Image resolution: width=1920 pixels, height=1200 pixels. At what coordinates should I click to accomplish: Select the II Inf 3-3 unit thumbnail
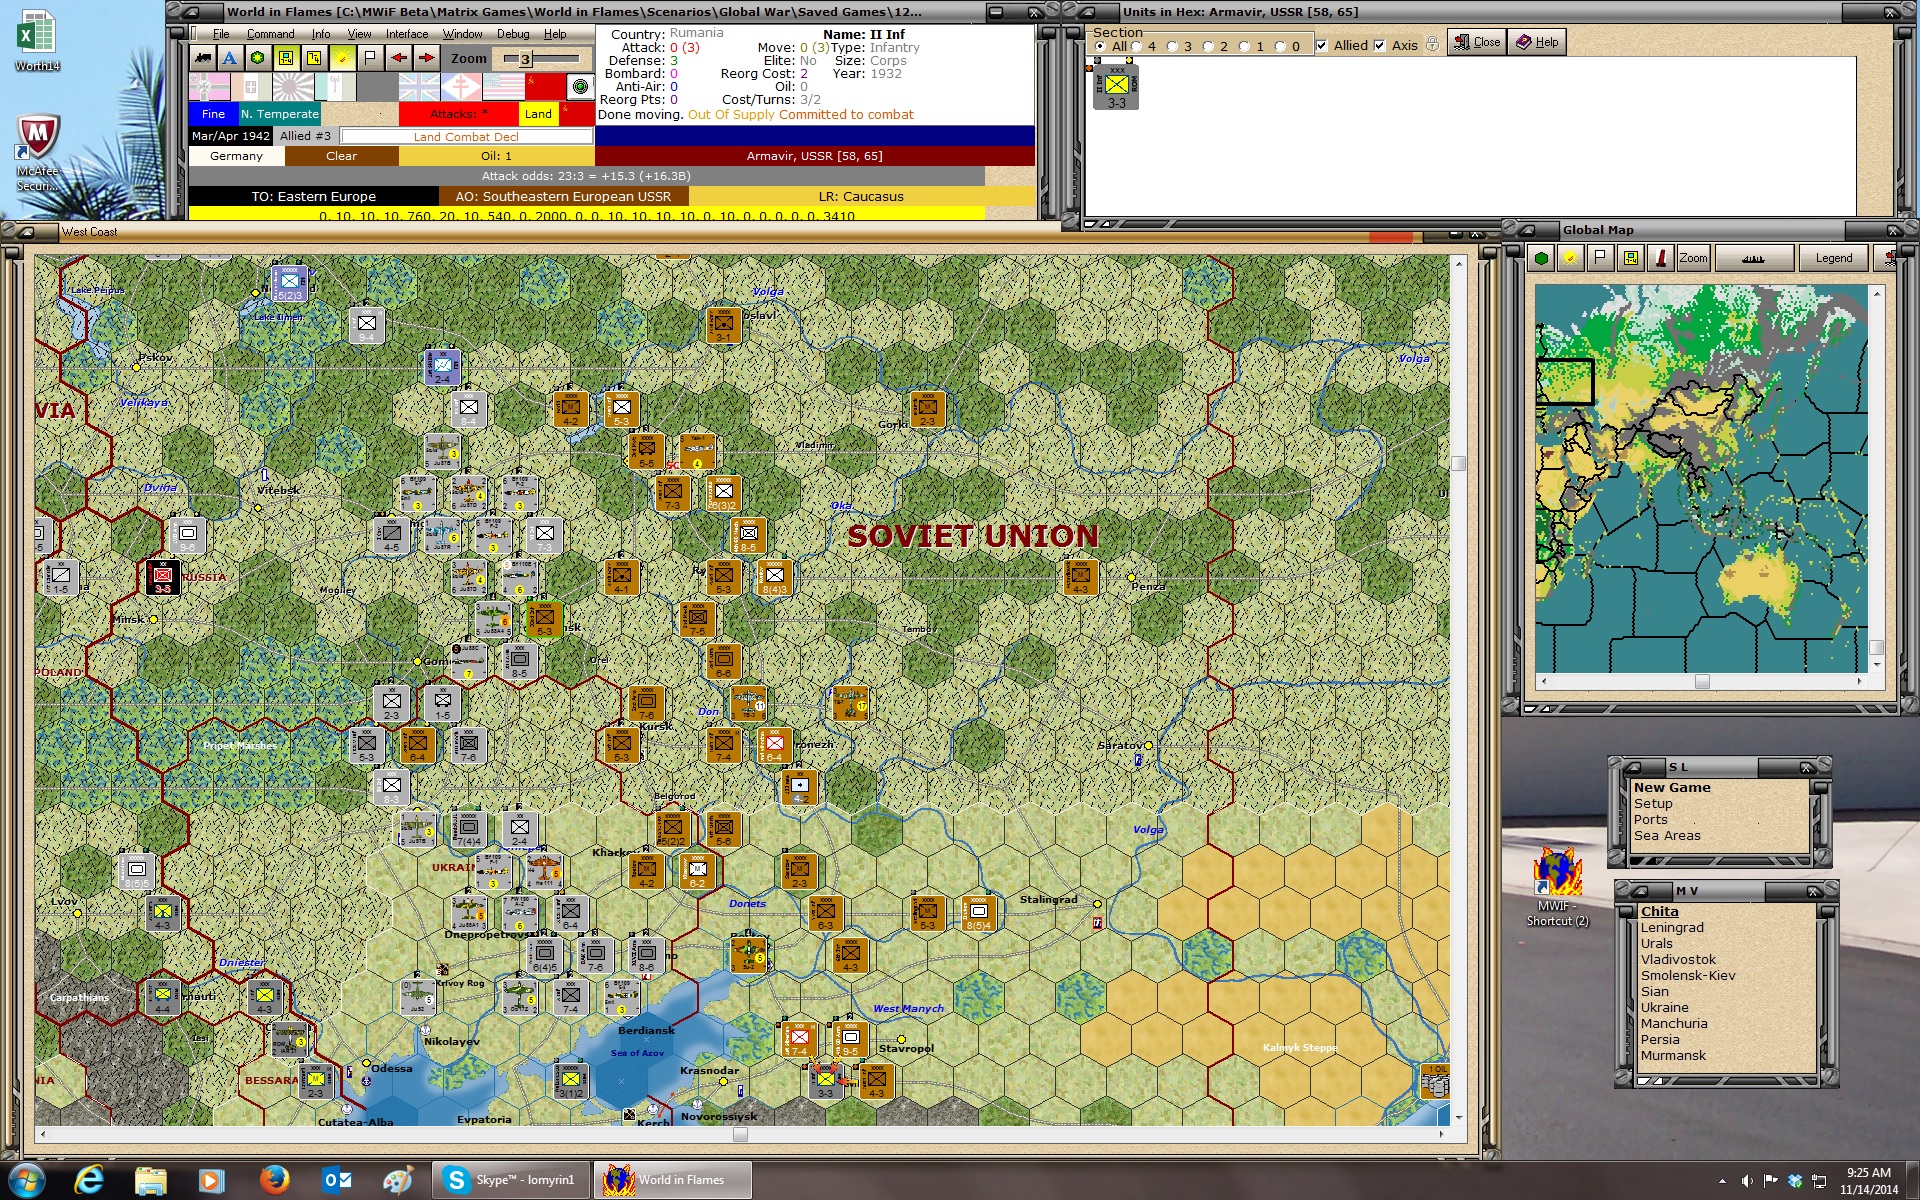[1116, 87]
